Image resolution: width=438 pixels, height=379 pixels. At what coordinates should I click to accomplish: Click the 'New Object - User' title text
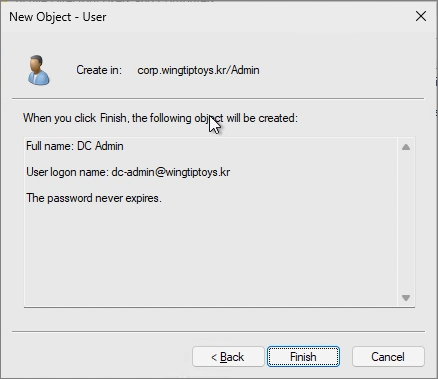click(58, 17)
